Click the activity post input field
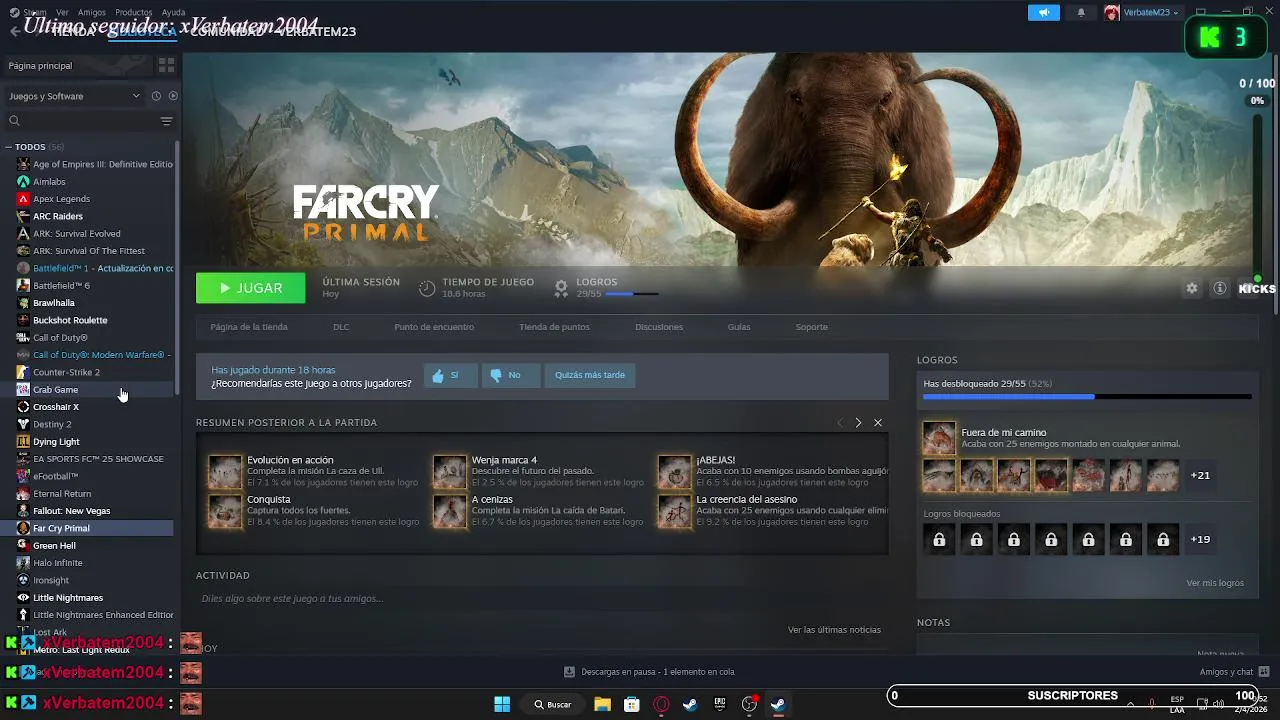This screenshot has height=720, width=1280. coord(541,599)
